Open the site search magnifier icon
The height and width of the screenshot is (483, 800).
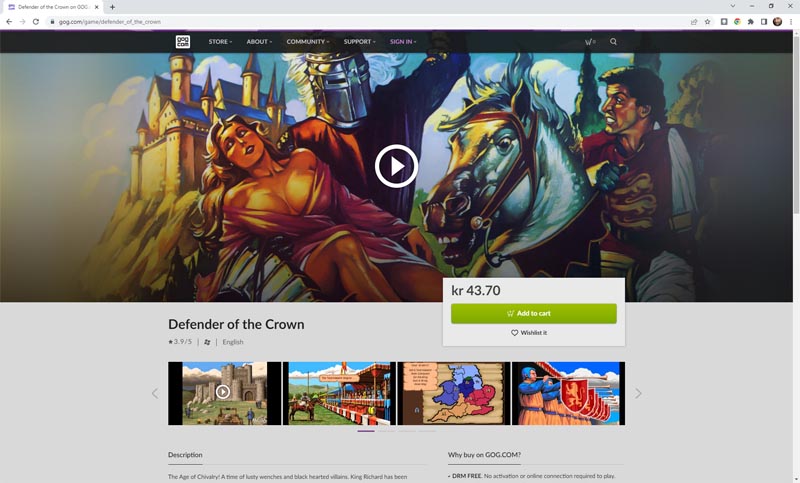pyautogui.click(x=613, y=42)
